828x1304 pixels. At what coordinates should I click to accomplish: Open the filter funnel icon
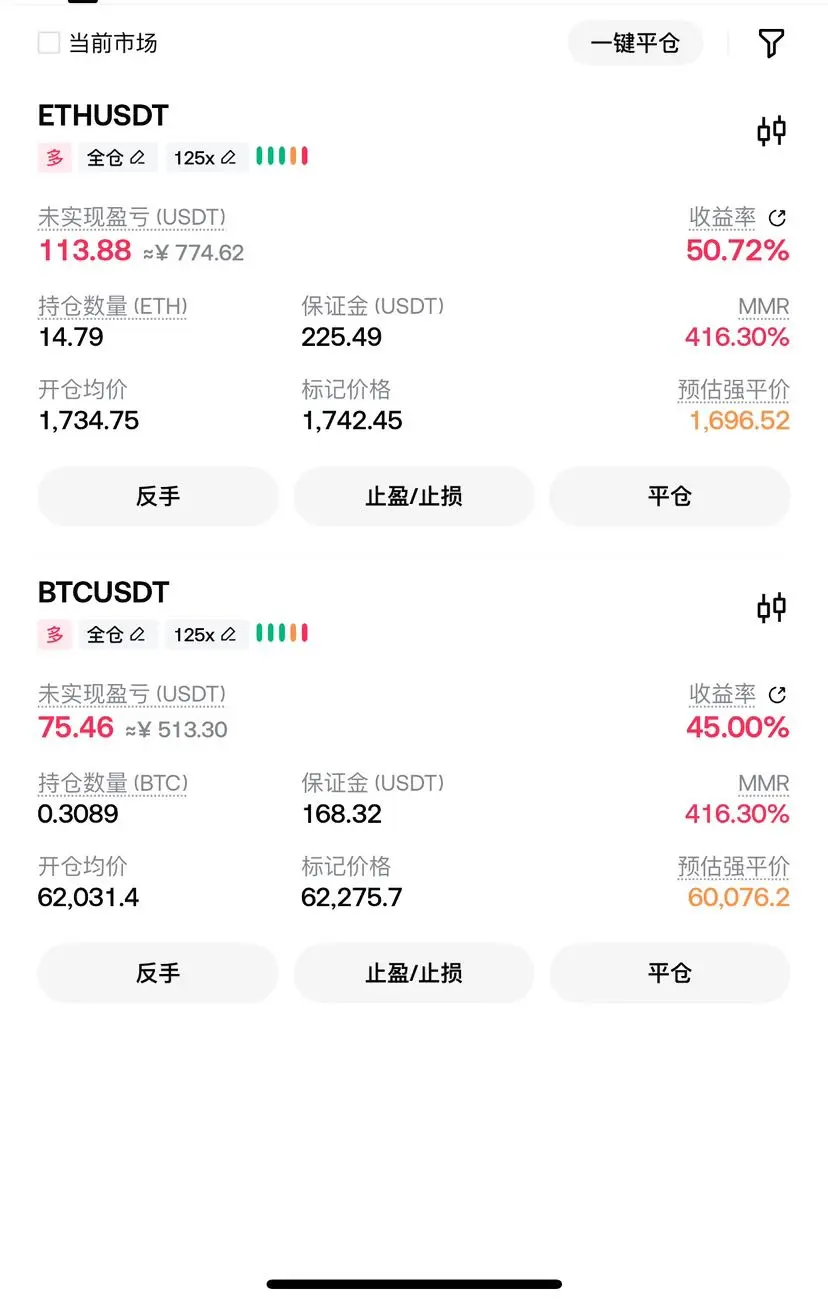(x=771, y=43)
